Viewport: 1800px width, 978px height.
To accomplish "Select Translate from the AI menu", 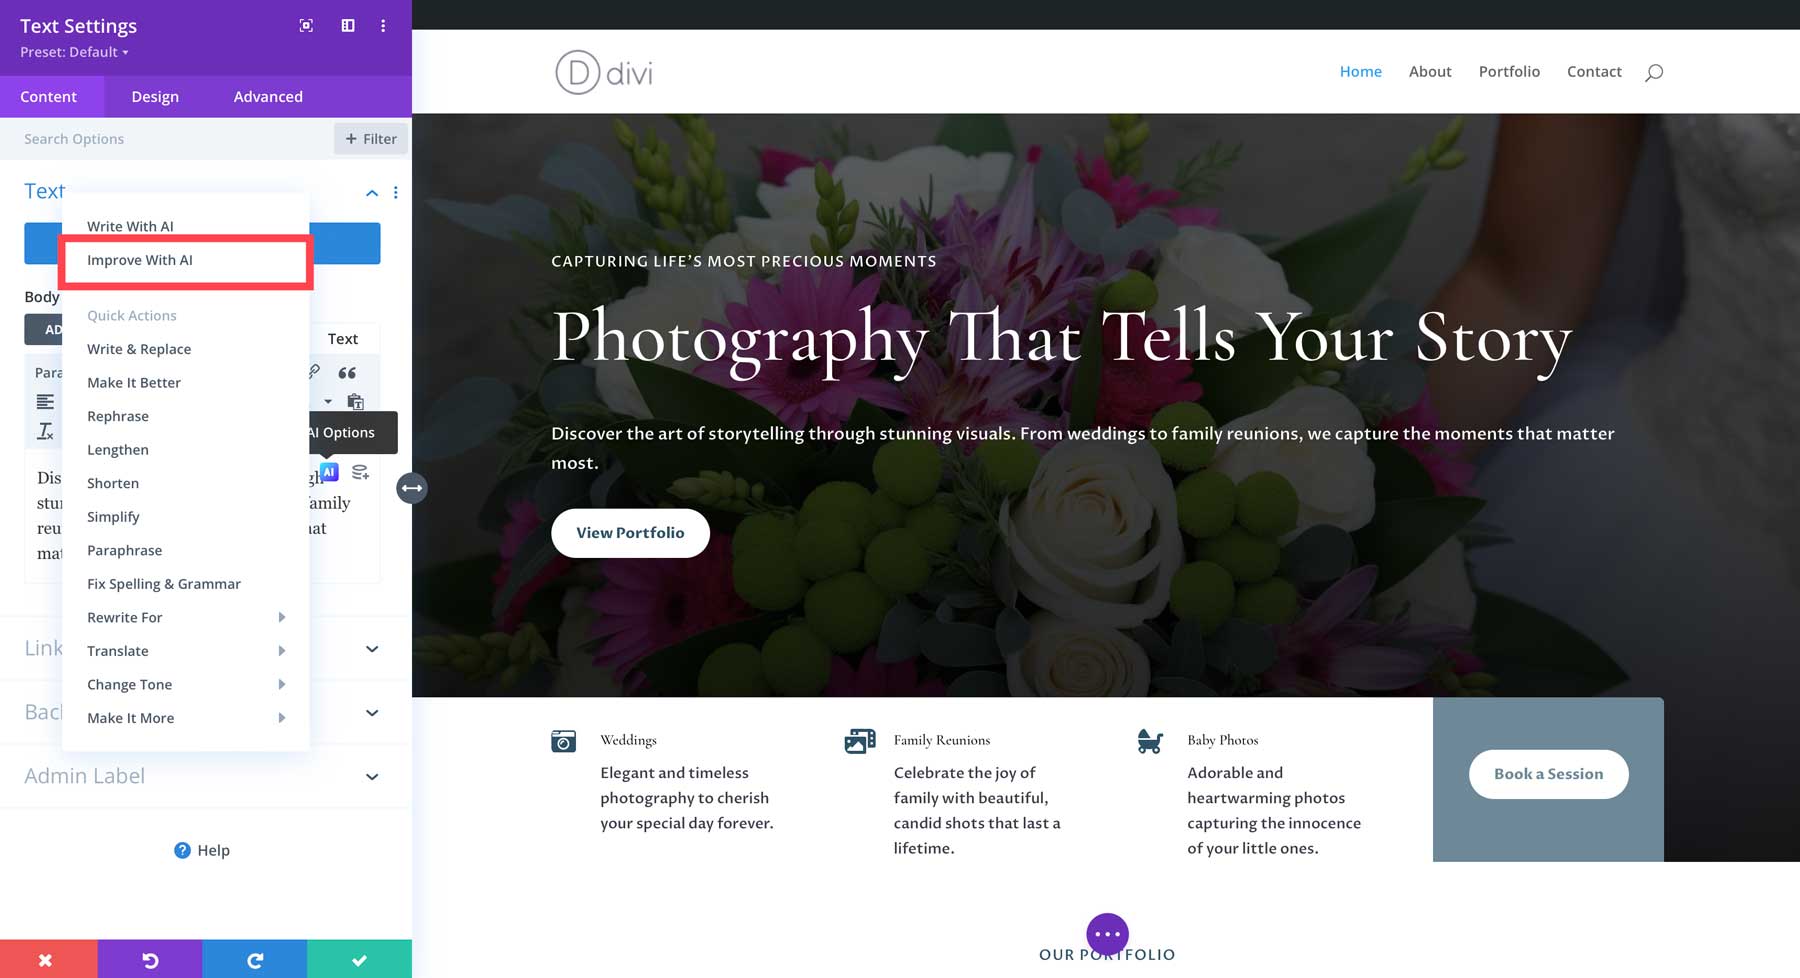I will pyautogui.click(x=117, y=650).
